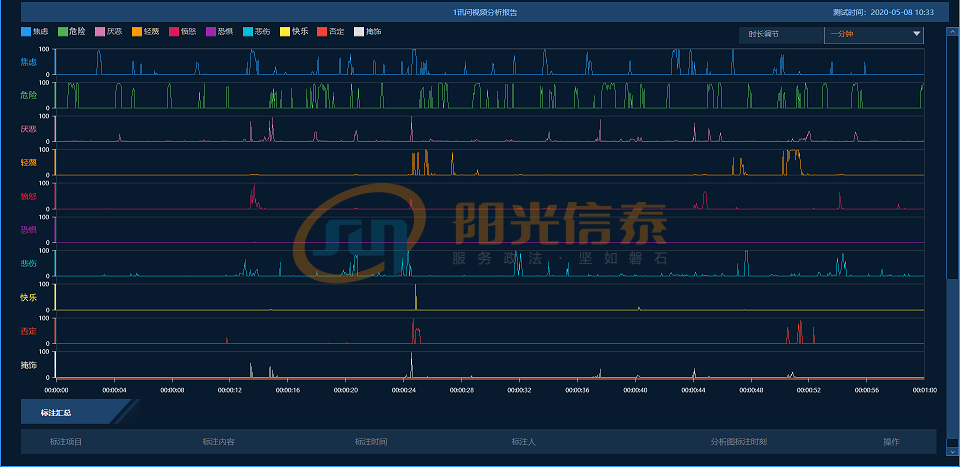Toggle the 危险 series in the legend
Viewport: 960px width, 467px height.
[x=73, y=31]
